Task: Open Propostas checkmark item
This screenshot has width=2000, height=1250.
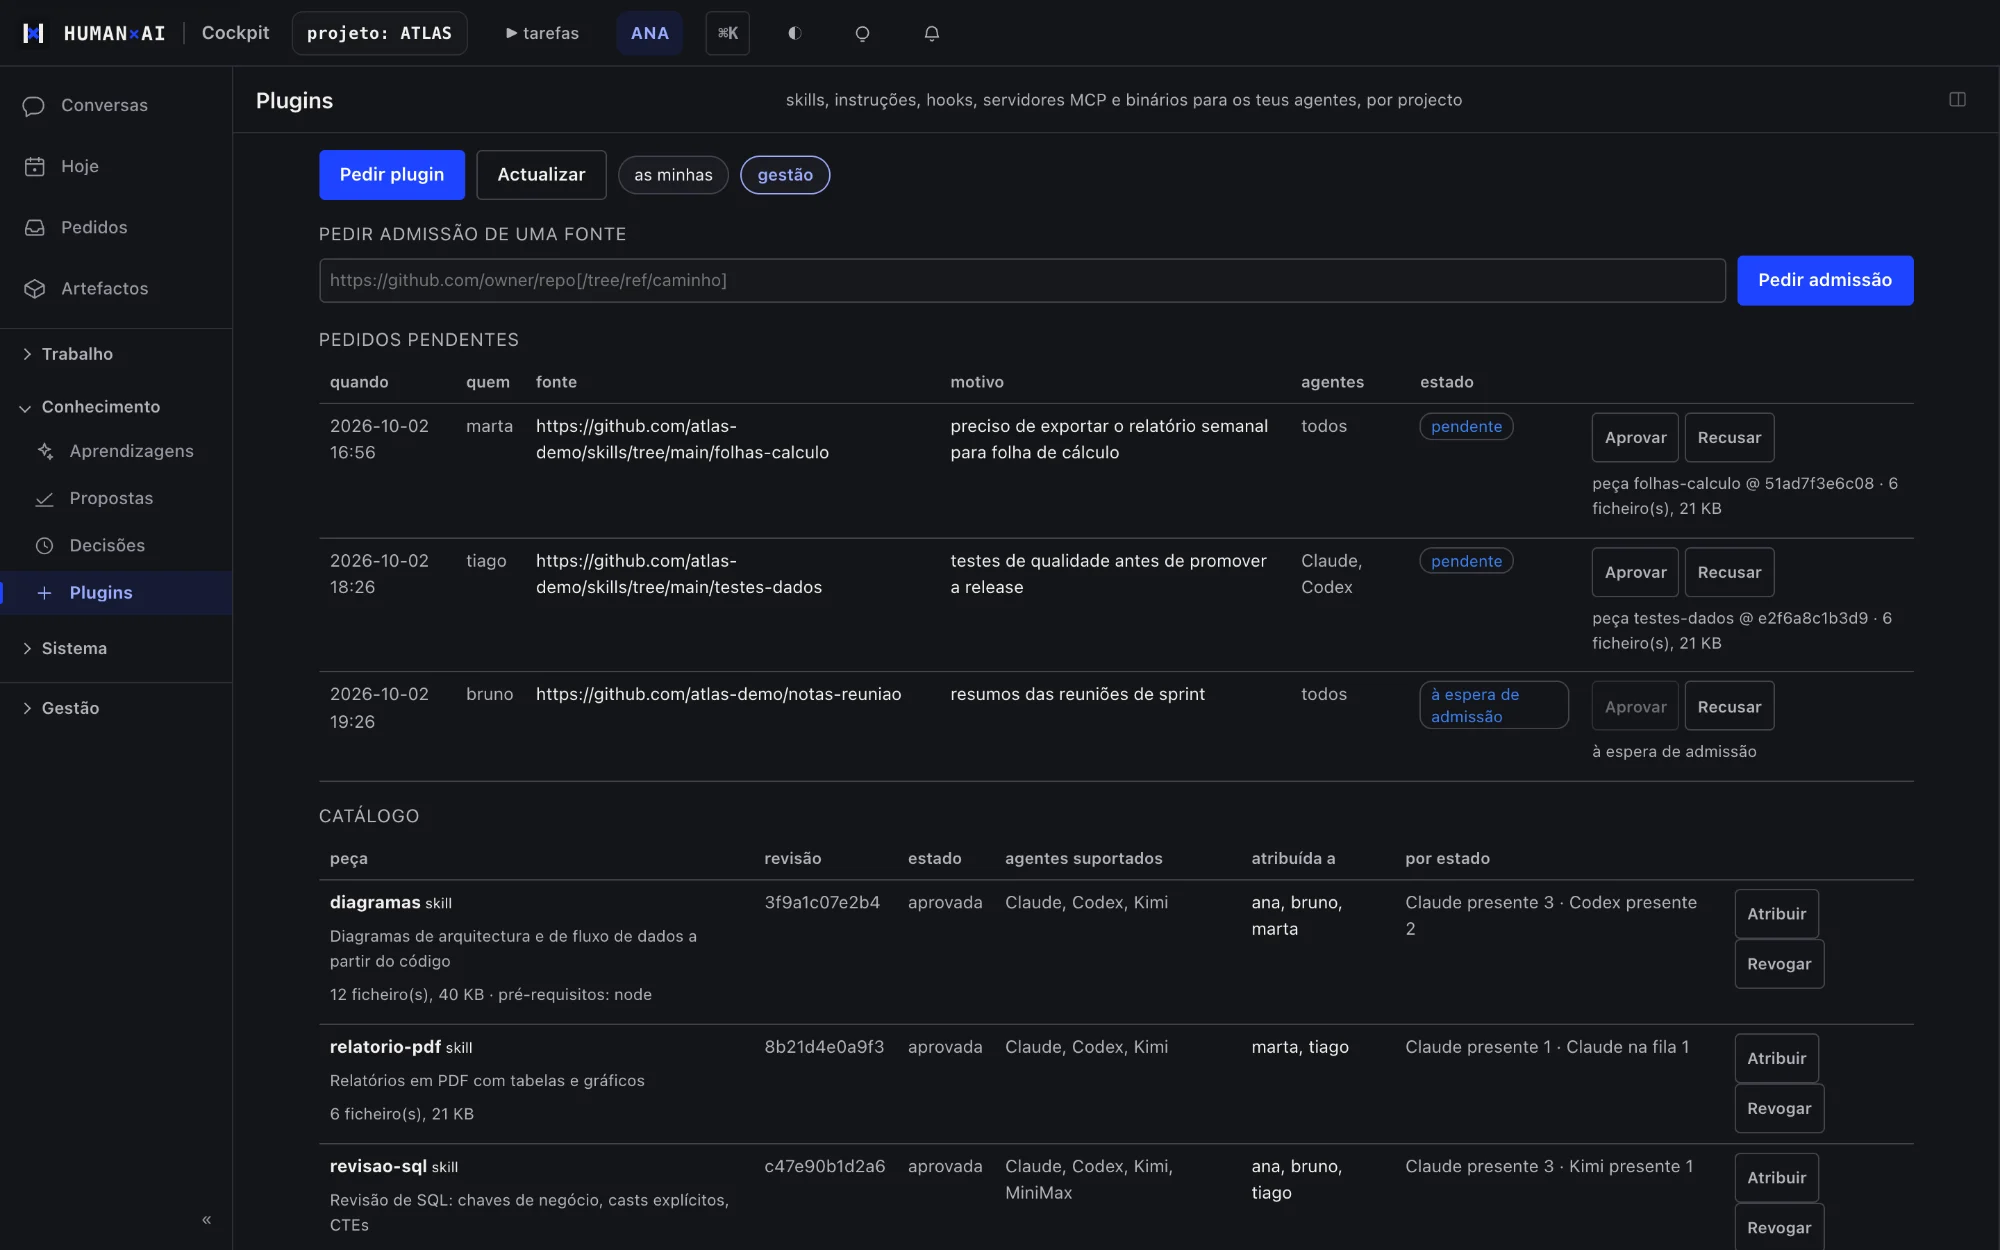Action: [x=116, y=498]
